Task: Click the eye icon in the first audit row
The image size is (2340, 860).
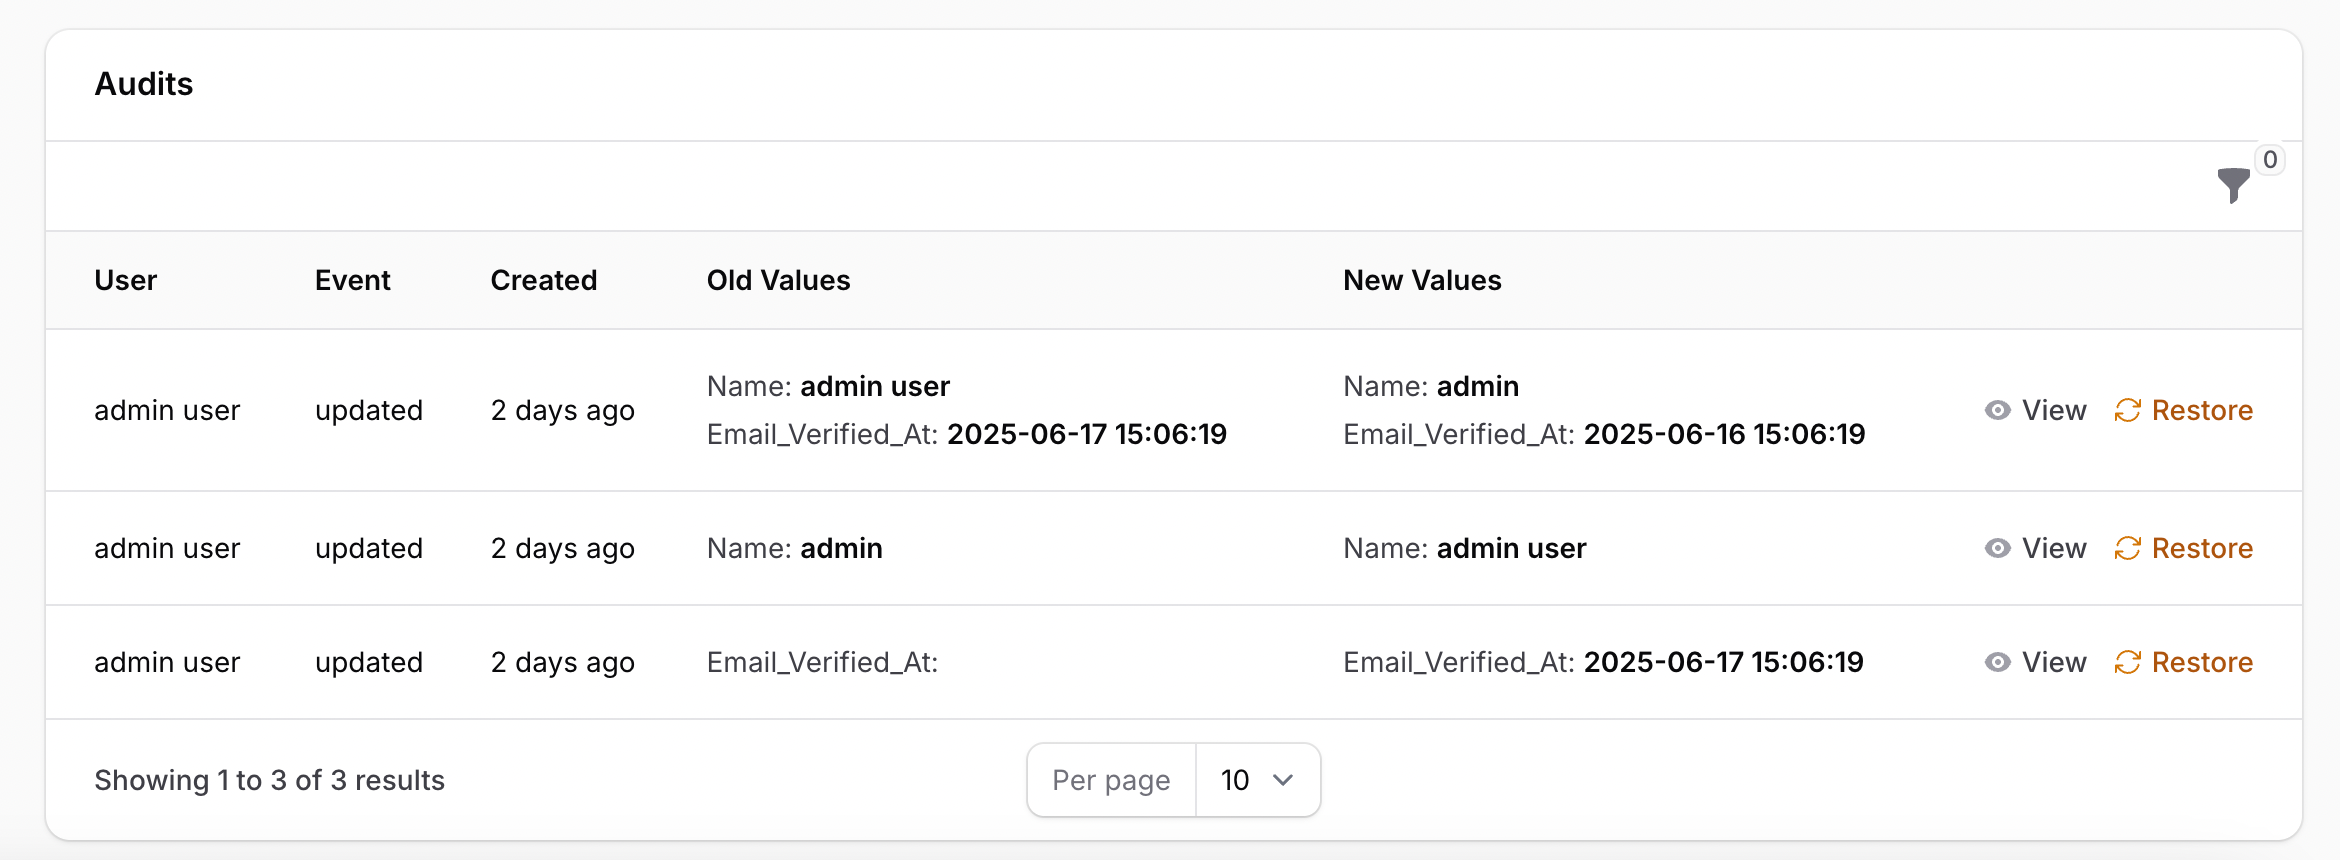Action: click(1997, 410)
